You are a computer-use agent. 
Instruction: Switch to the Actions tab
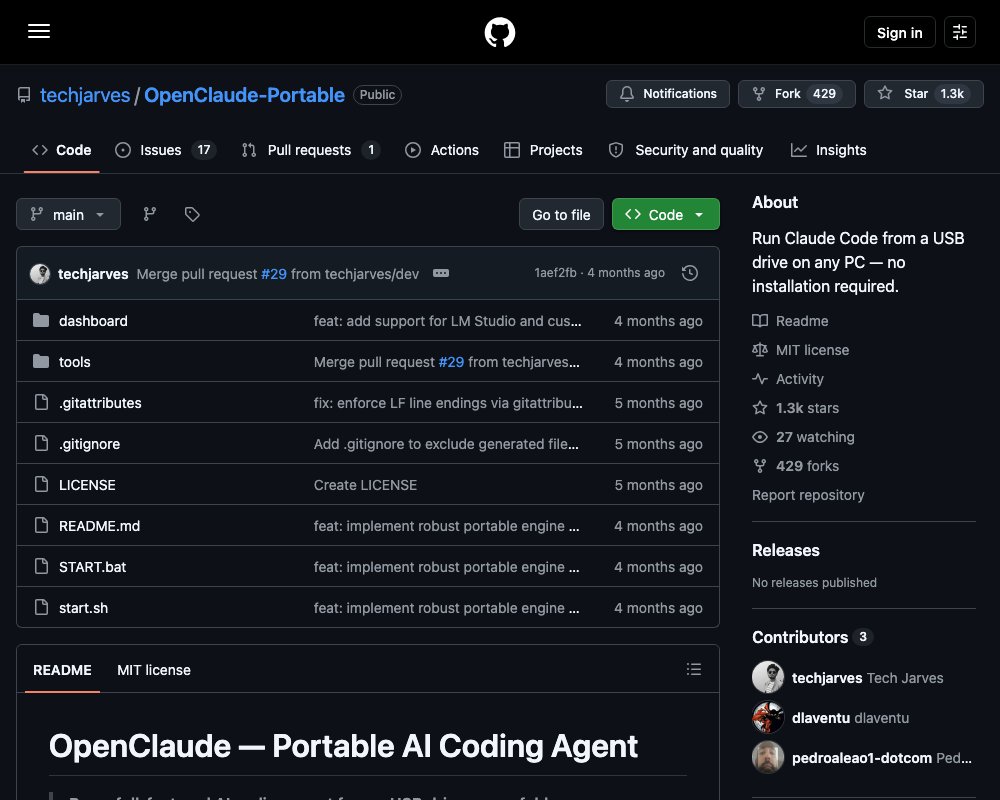click(442, 150)
